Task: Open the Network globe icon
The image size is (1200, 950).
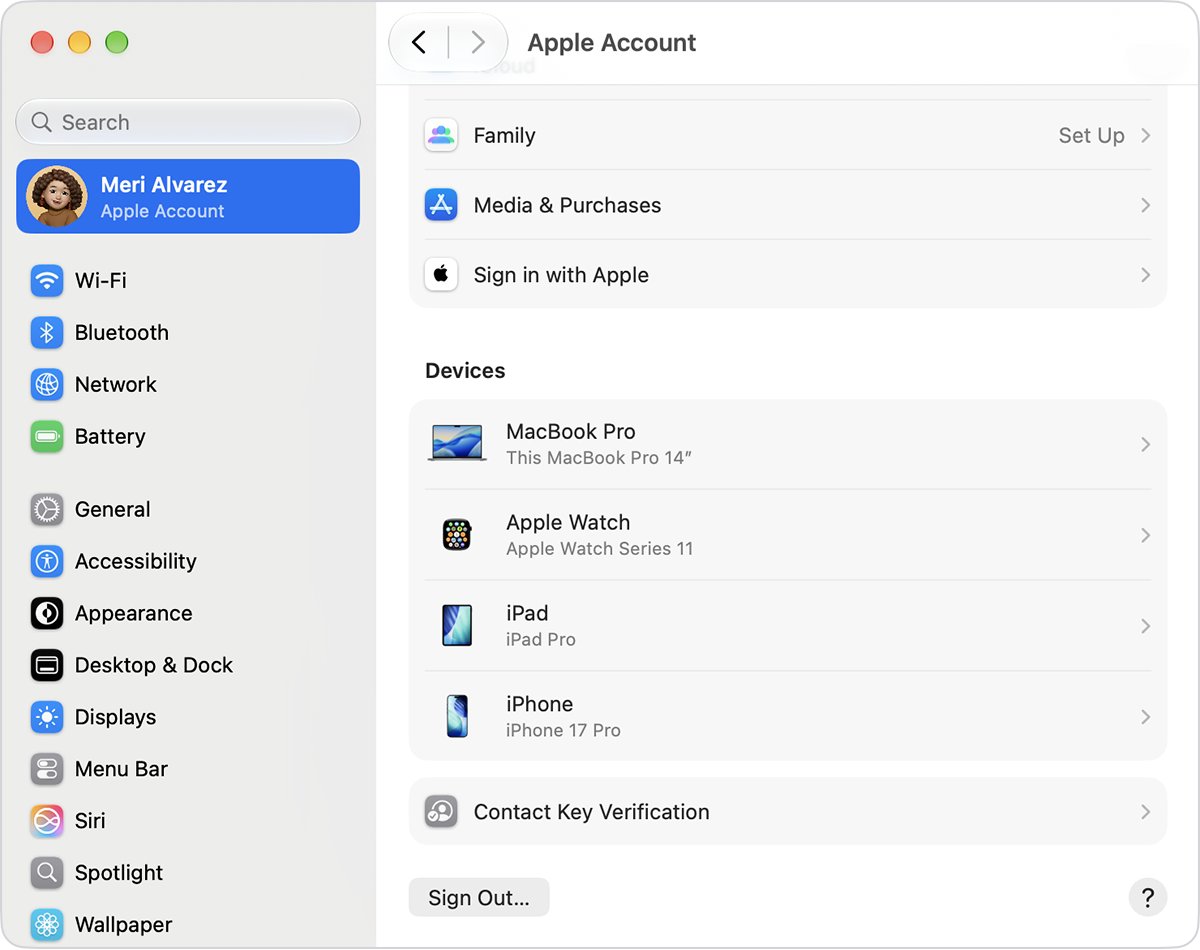Action: point(47,385)
